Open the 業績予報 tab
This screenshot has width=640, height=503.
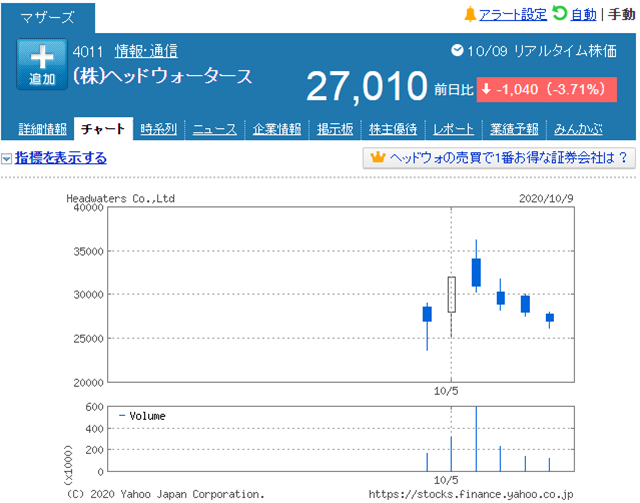[514, 129]
